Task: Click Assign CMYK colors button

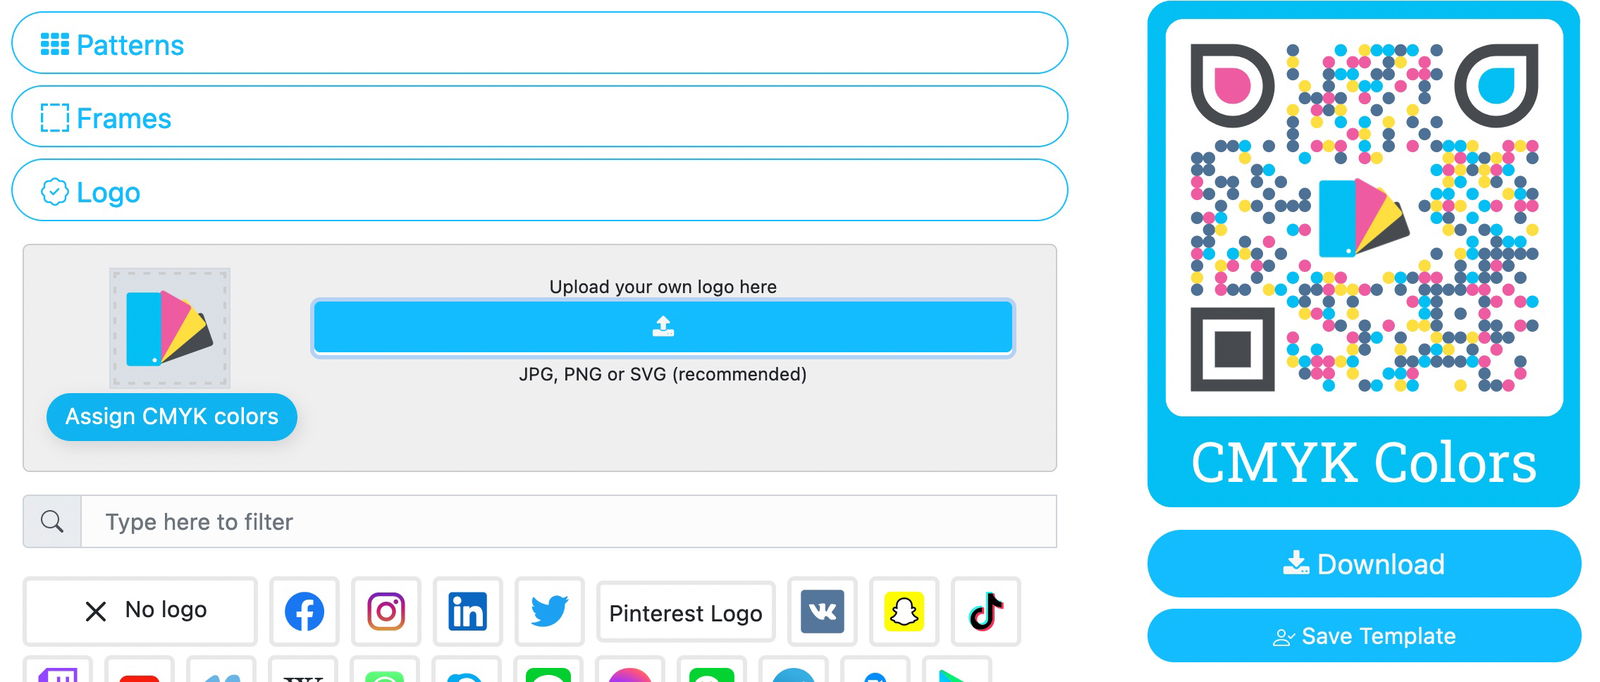Action: (172, 417)
